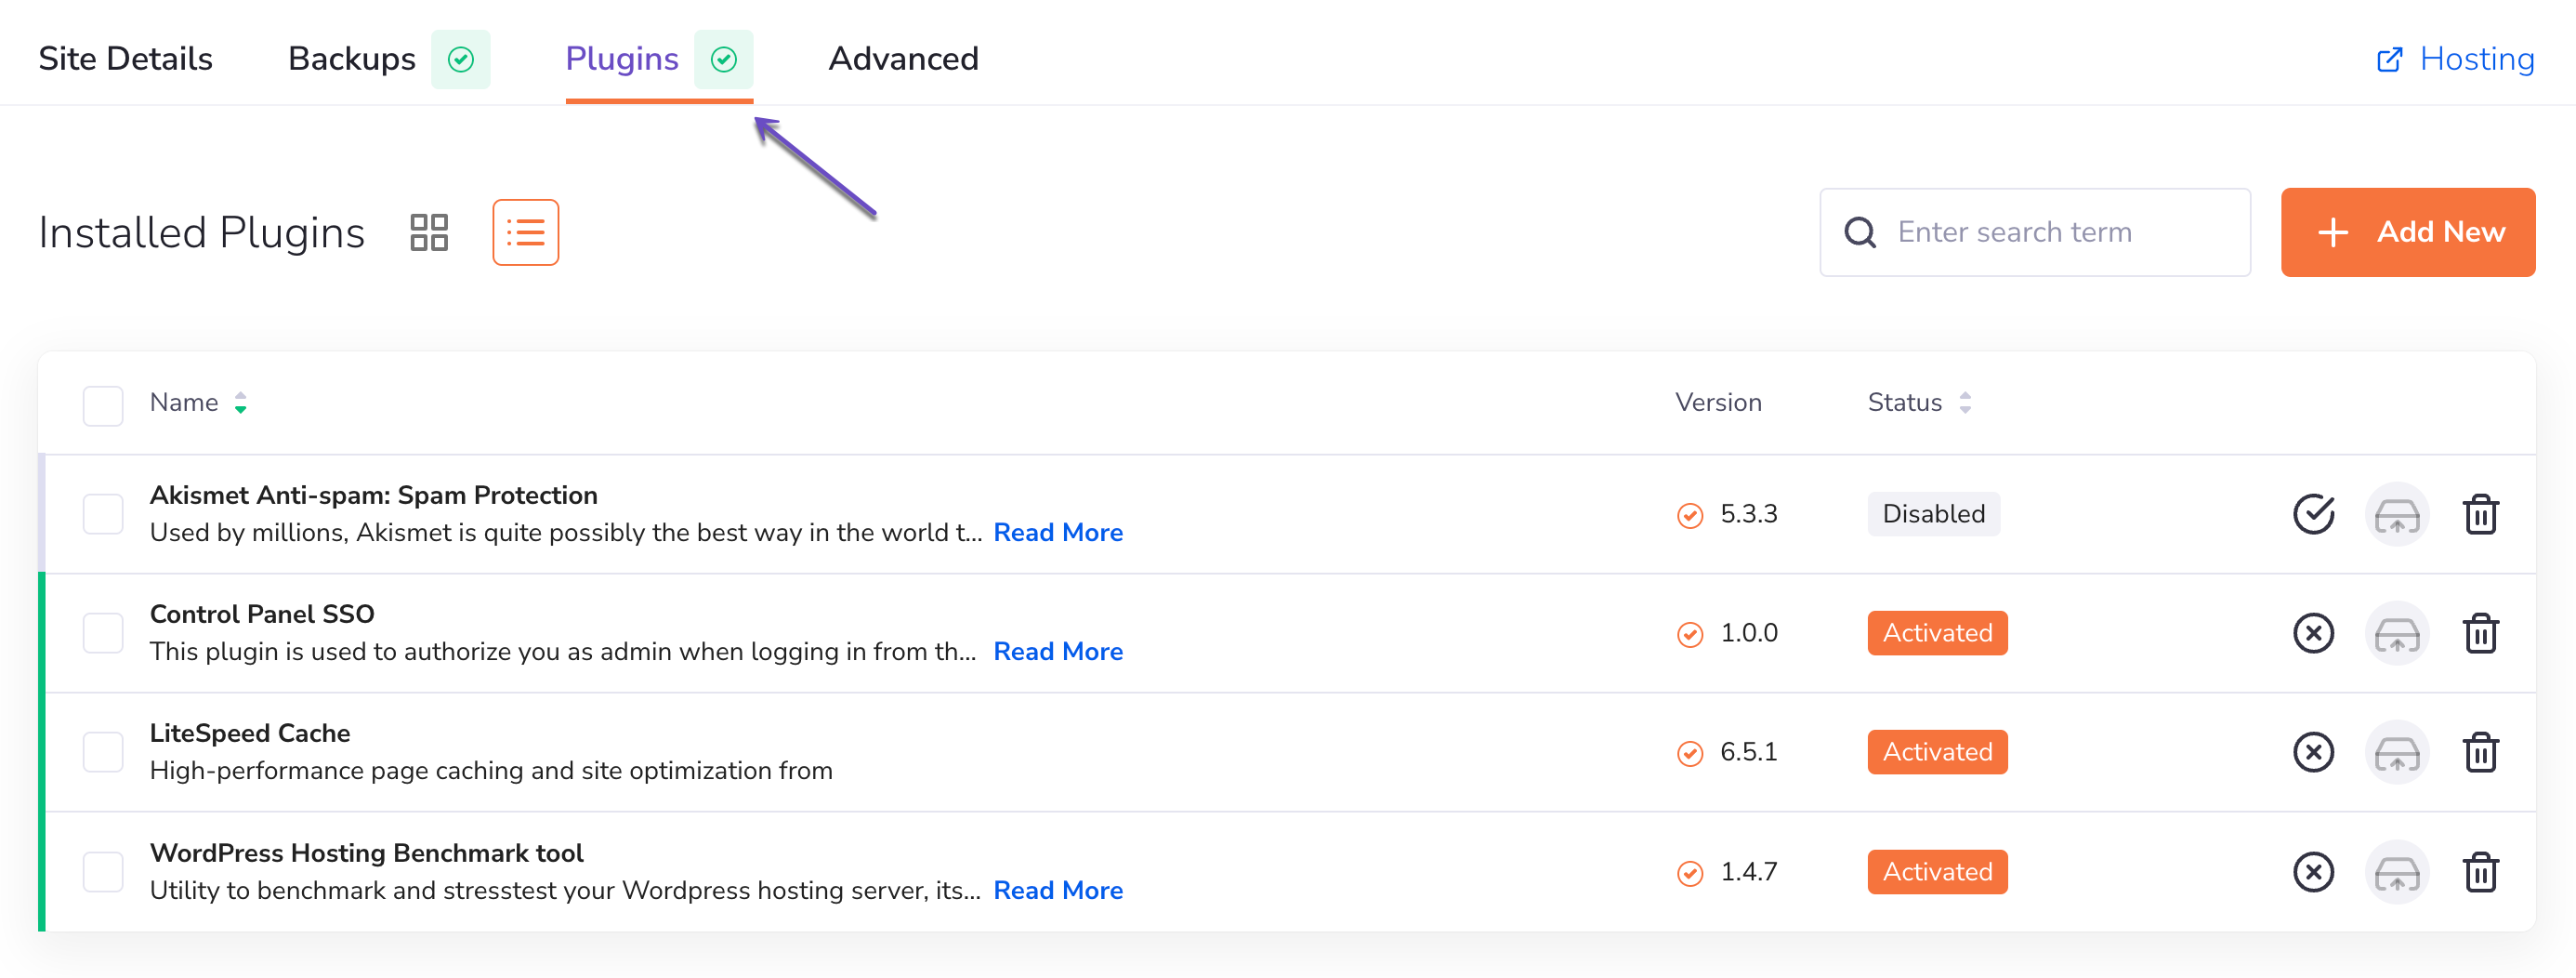The image size is (2576, 978).
Task: Switch to grid view of plugins
Action: [429, 233]
